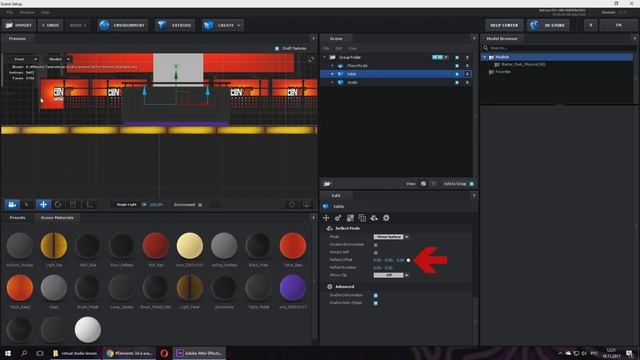Click the EXTRUDE button in top toolbar
640x360 pixels.
(175, 25)
